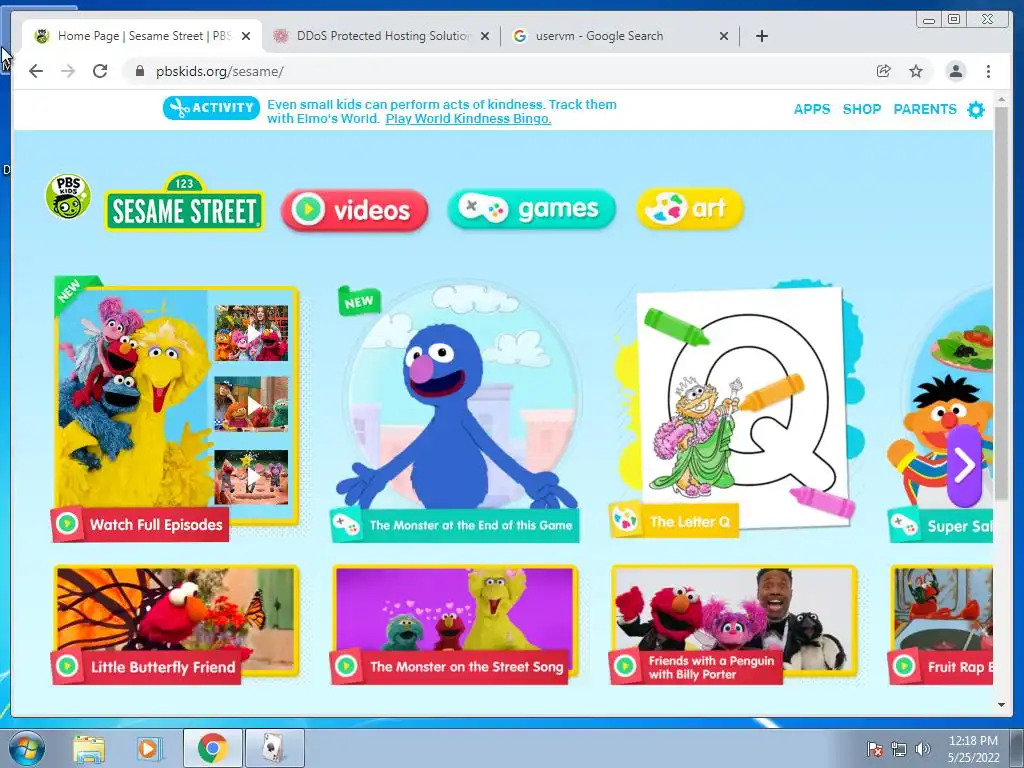Screen dimensions: 1024x768
Task: Switch to DDoS Protected Hosting tab
Action: (x=381, y=36)
